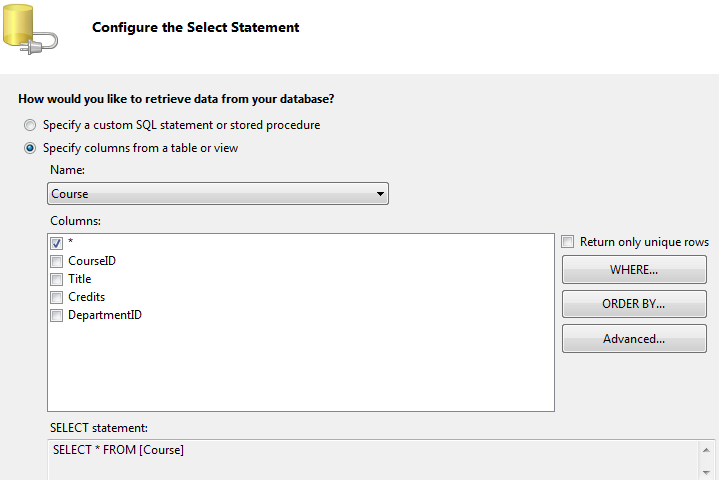Open the ORDER BY... dialog
This screenshot has width=719, height=480.
634,304
